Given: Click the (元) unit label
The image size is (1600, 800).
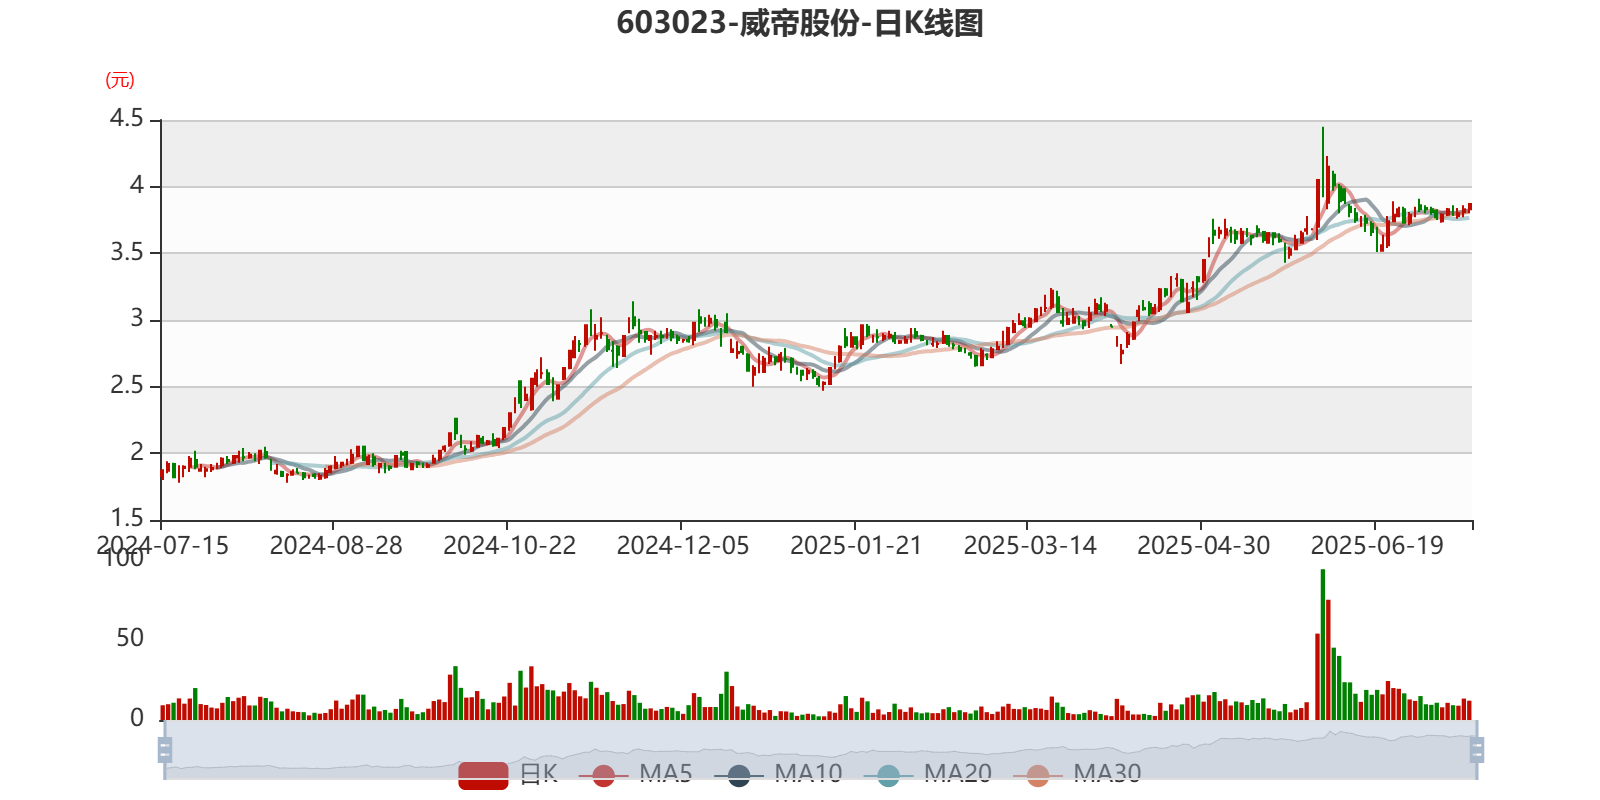Looking at the screenshot, I should (x=120, y=80).
